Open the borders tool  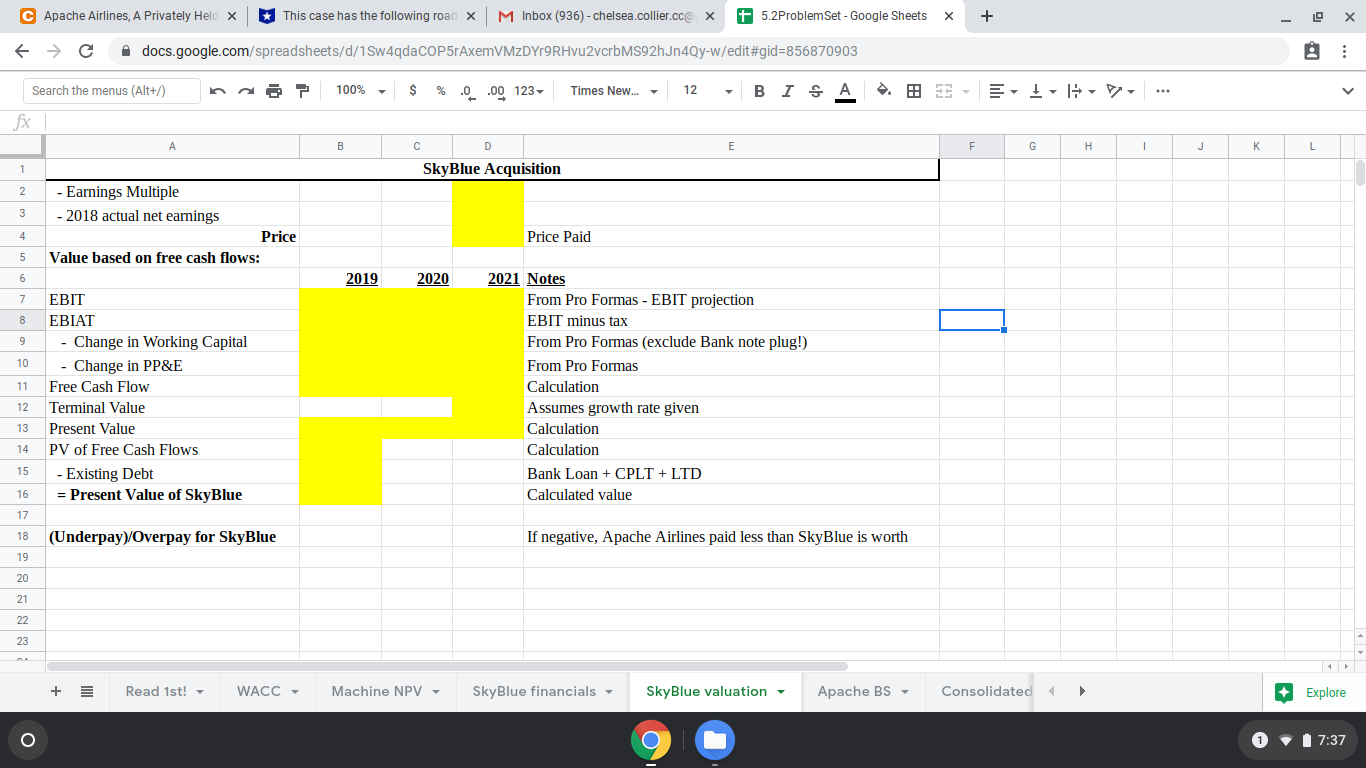(x=912, y=91)
